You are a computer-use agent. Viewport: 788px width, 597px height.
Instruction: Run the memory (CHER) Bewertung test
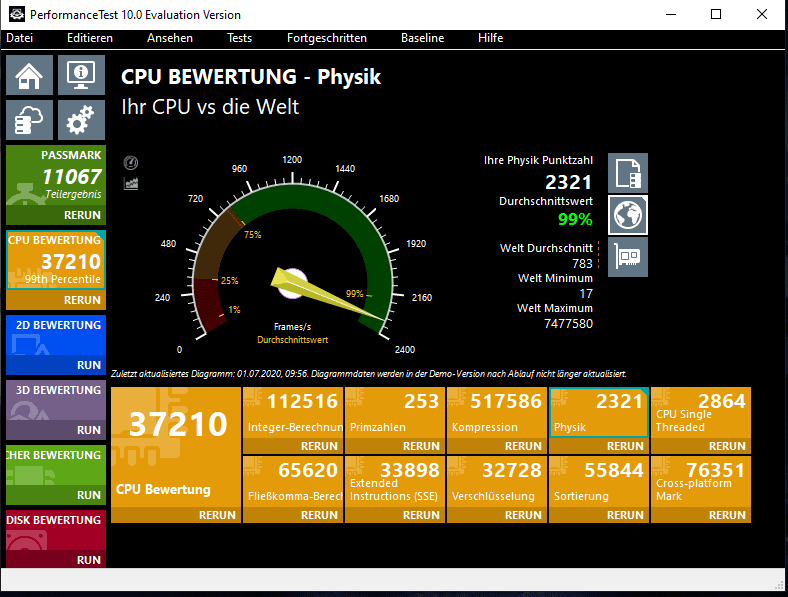pyautogui.click(x=88, y=495)
